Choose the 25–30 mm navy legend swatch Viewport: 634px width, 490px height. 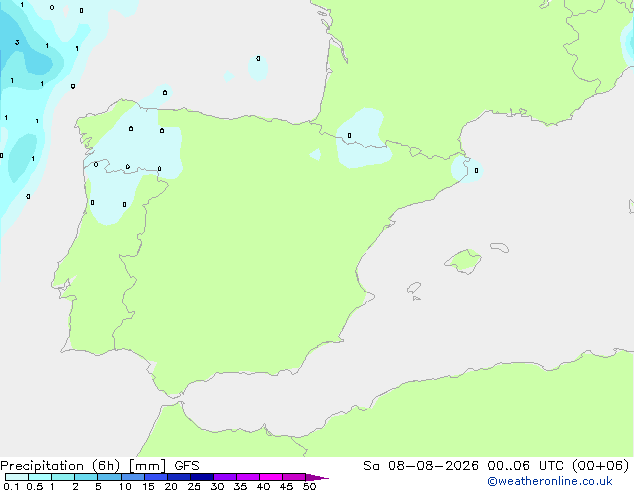pos(202,477)
